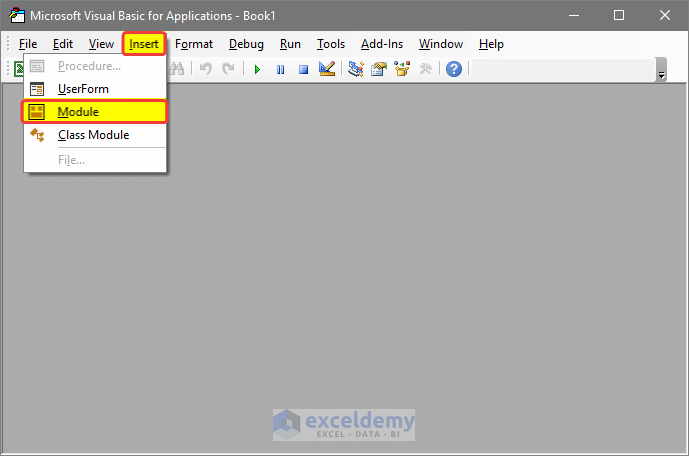
Task: Open the Window menu
Action: pyautogui.click(x=441, y=44)
